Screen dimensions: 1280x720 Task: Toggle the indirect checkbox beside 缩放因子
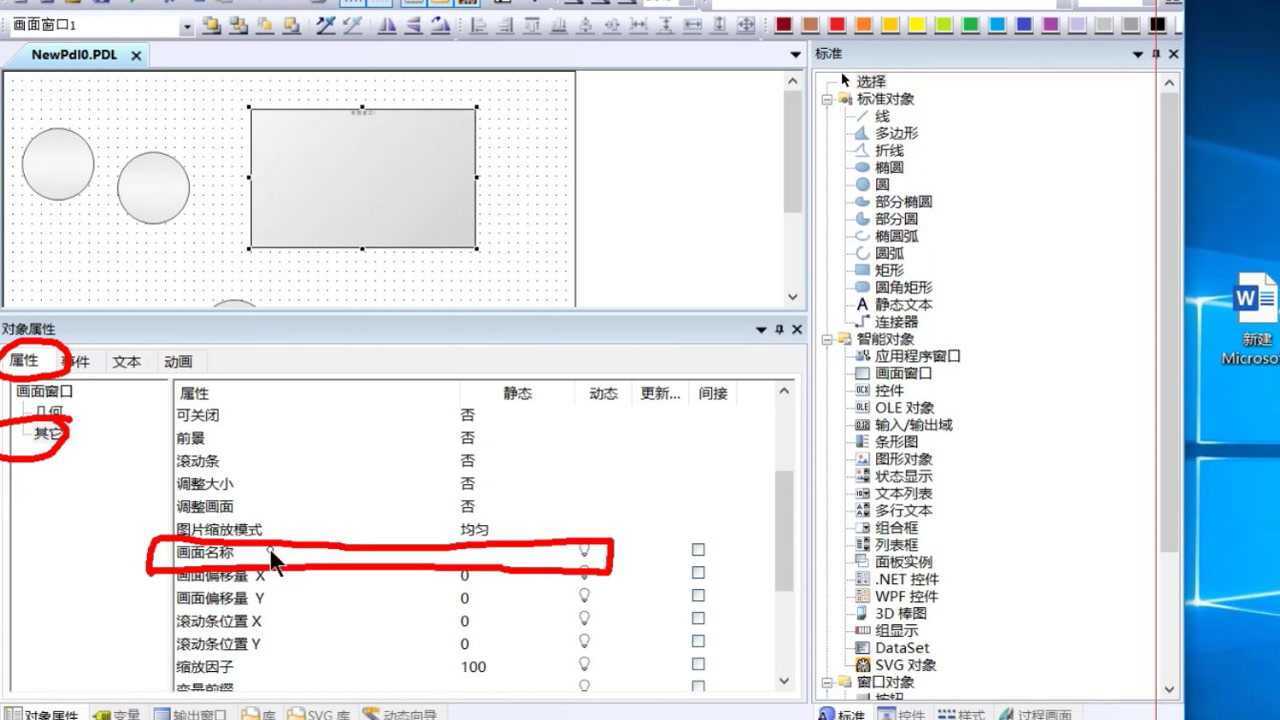pyautogui.click(x=698, y=665)
